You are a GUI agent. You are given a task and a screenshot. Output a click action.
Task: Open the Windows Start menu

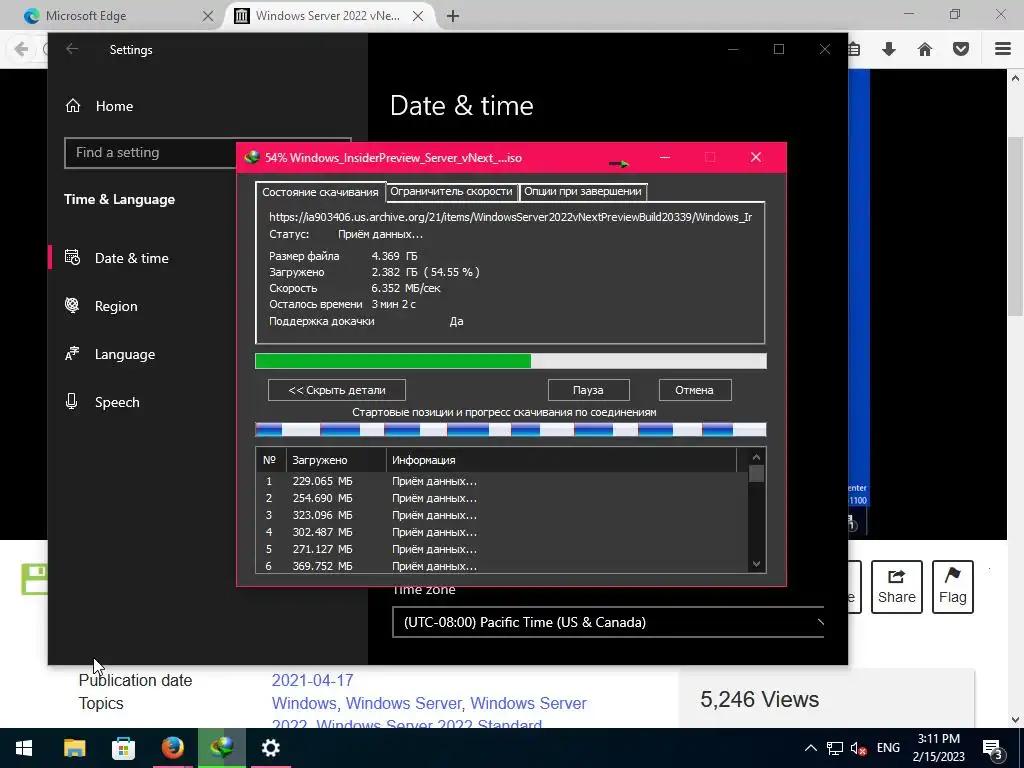(24, 748)
